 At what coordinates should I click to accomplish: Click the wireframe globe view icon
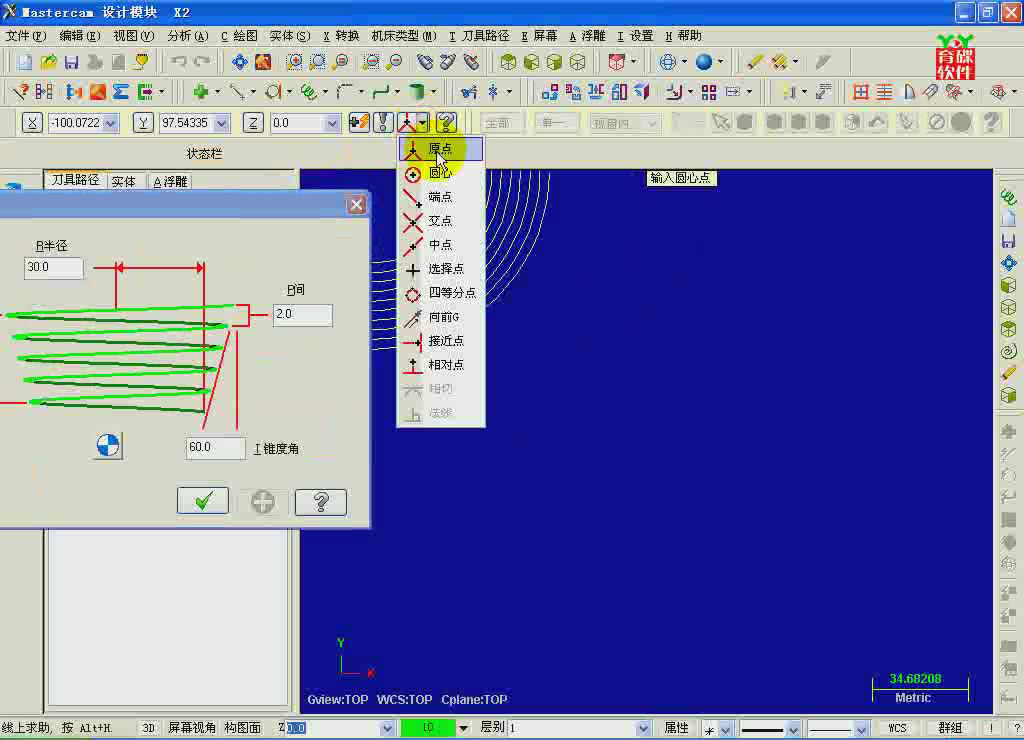pos(667,62)
